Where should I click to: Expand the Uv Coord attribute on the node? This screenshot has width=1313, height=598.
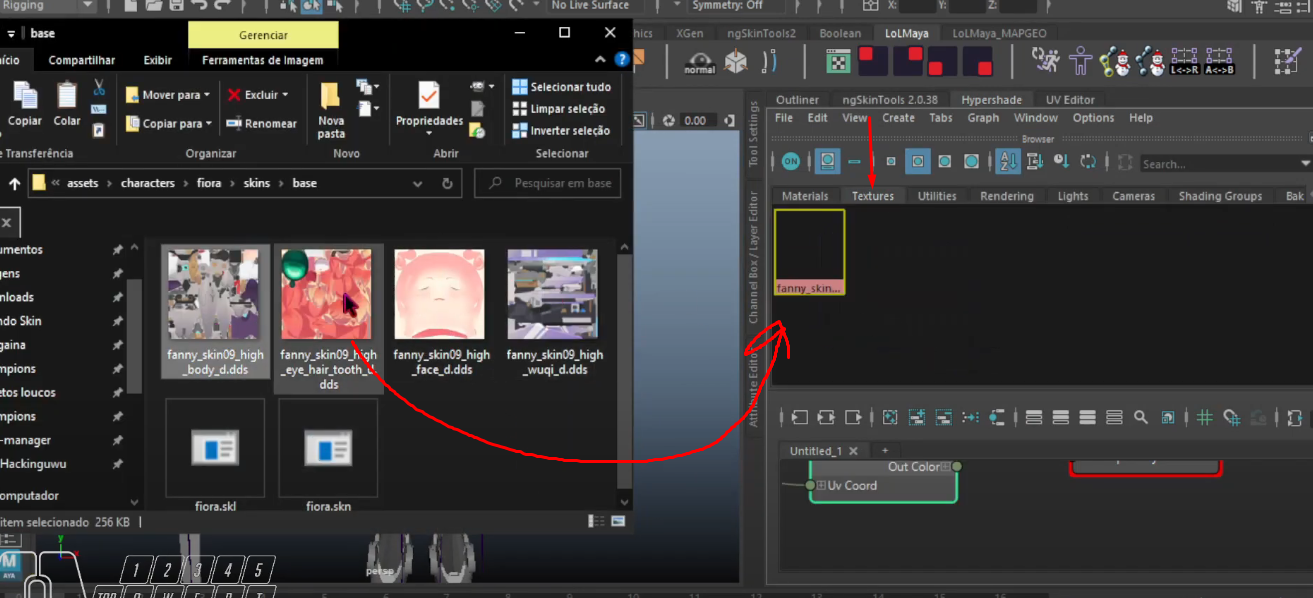click(822, 486)
